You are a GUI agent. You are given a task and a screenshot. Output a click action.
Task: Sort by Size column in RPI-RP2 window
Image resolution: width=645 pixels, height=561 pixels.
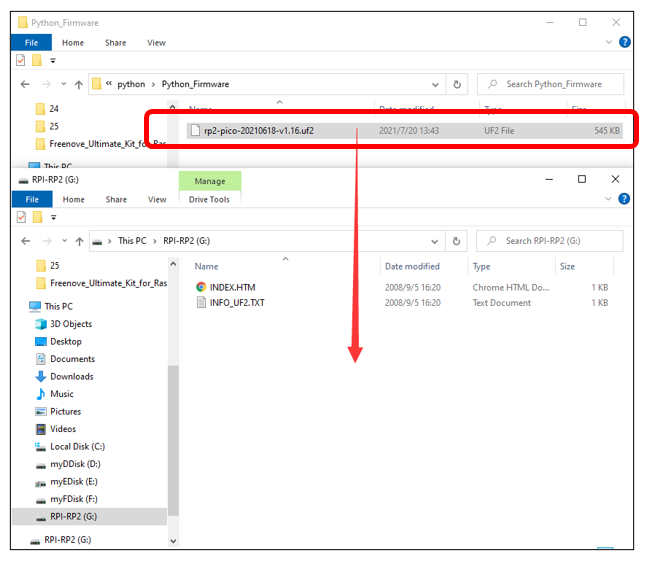(567, 267)
